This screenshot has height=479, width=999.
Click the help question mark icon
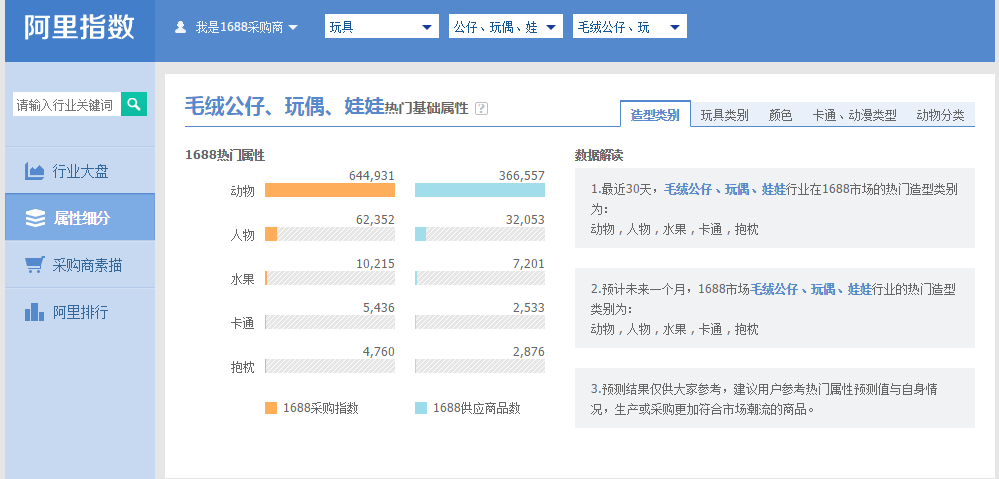[x=482, y=108]
